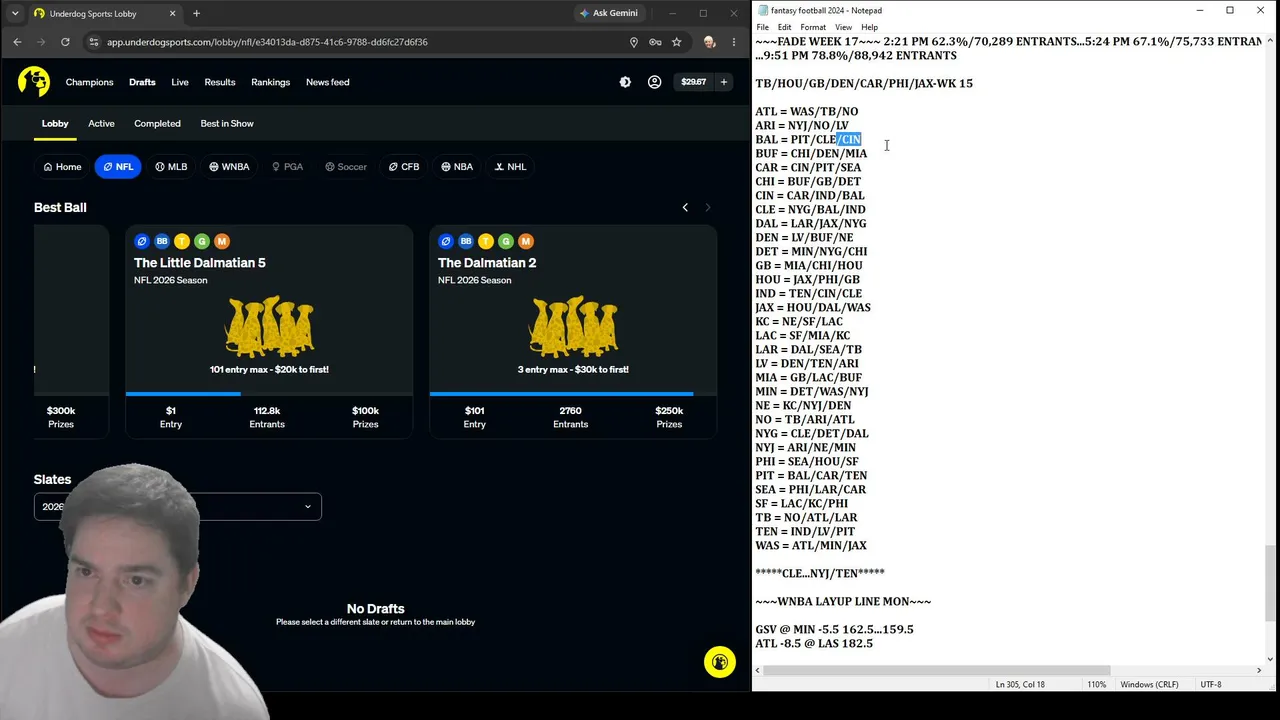Select the MLB sport filter chip
Image resolution: width=1280 pixels, height=720 pixels.
point(171,167)
